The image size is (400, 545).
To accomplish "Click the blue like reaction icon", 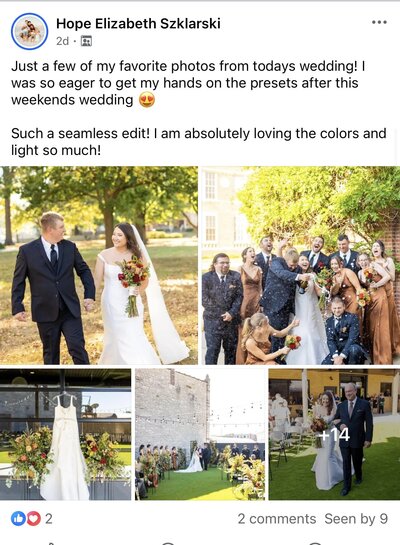I will click(x=18, y=518).
